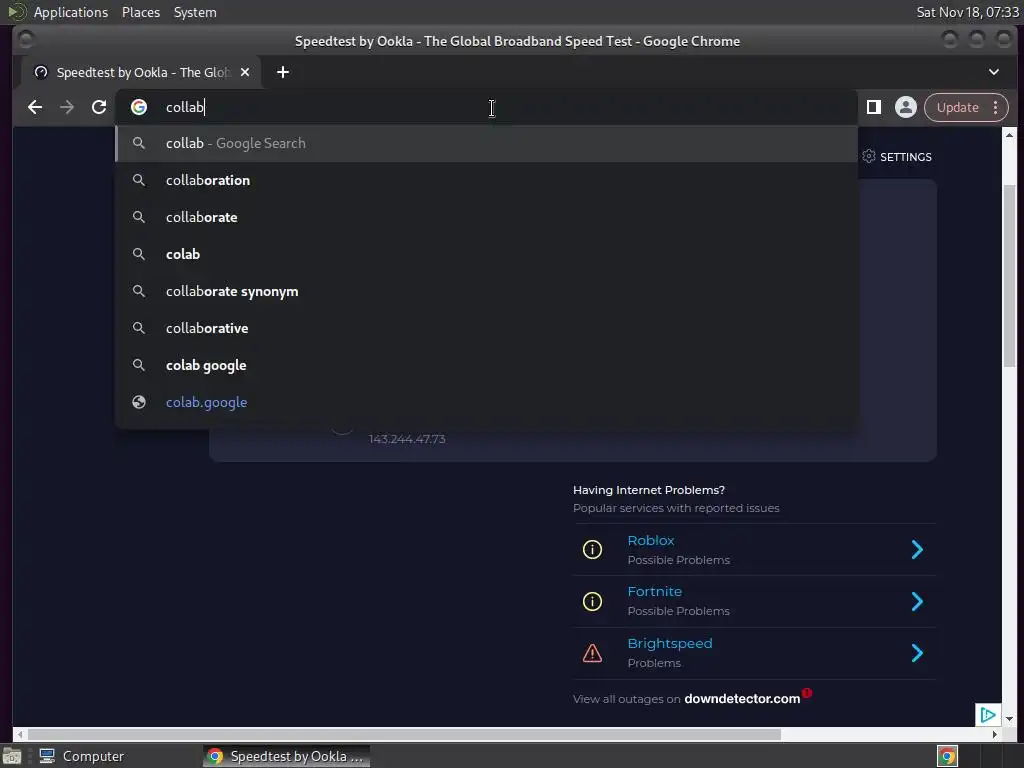Click the Chrome icon in bottom tray

(947, 756)
